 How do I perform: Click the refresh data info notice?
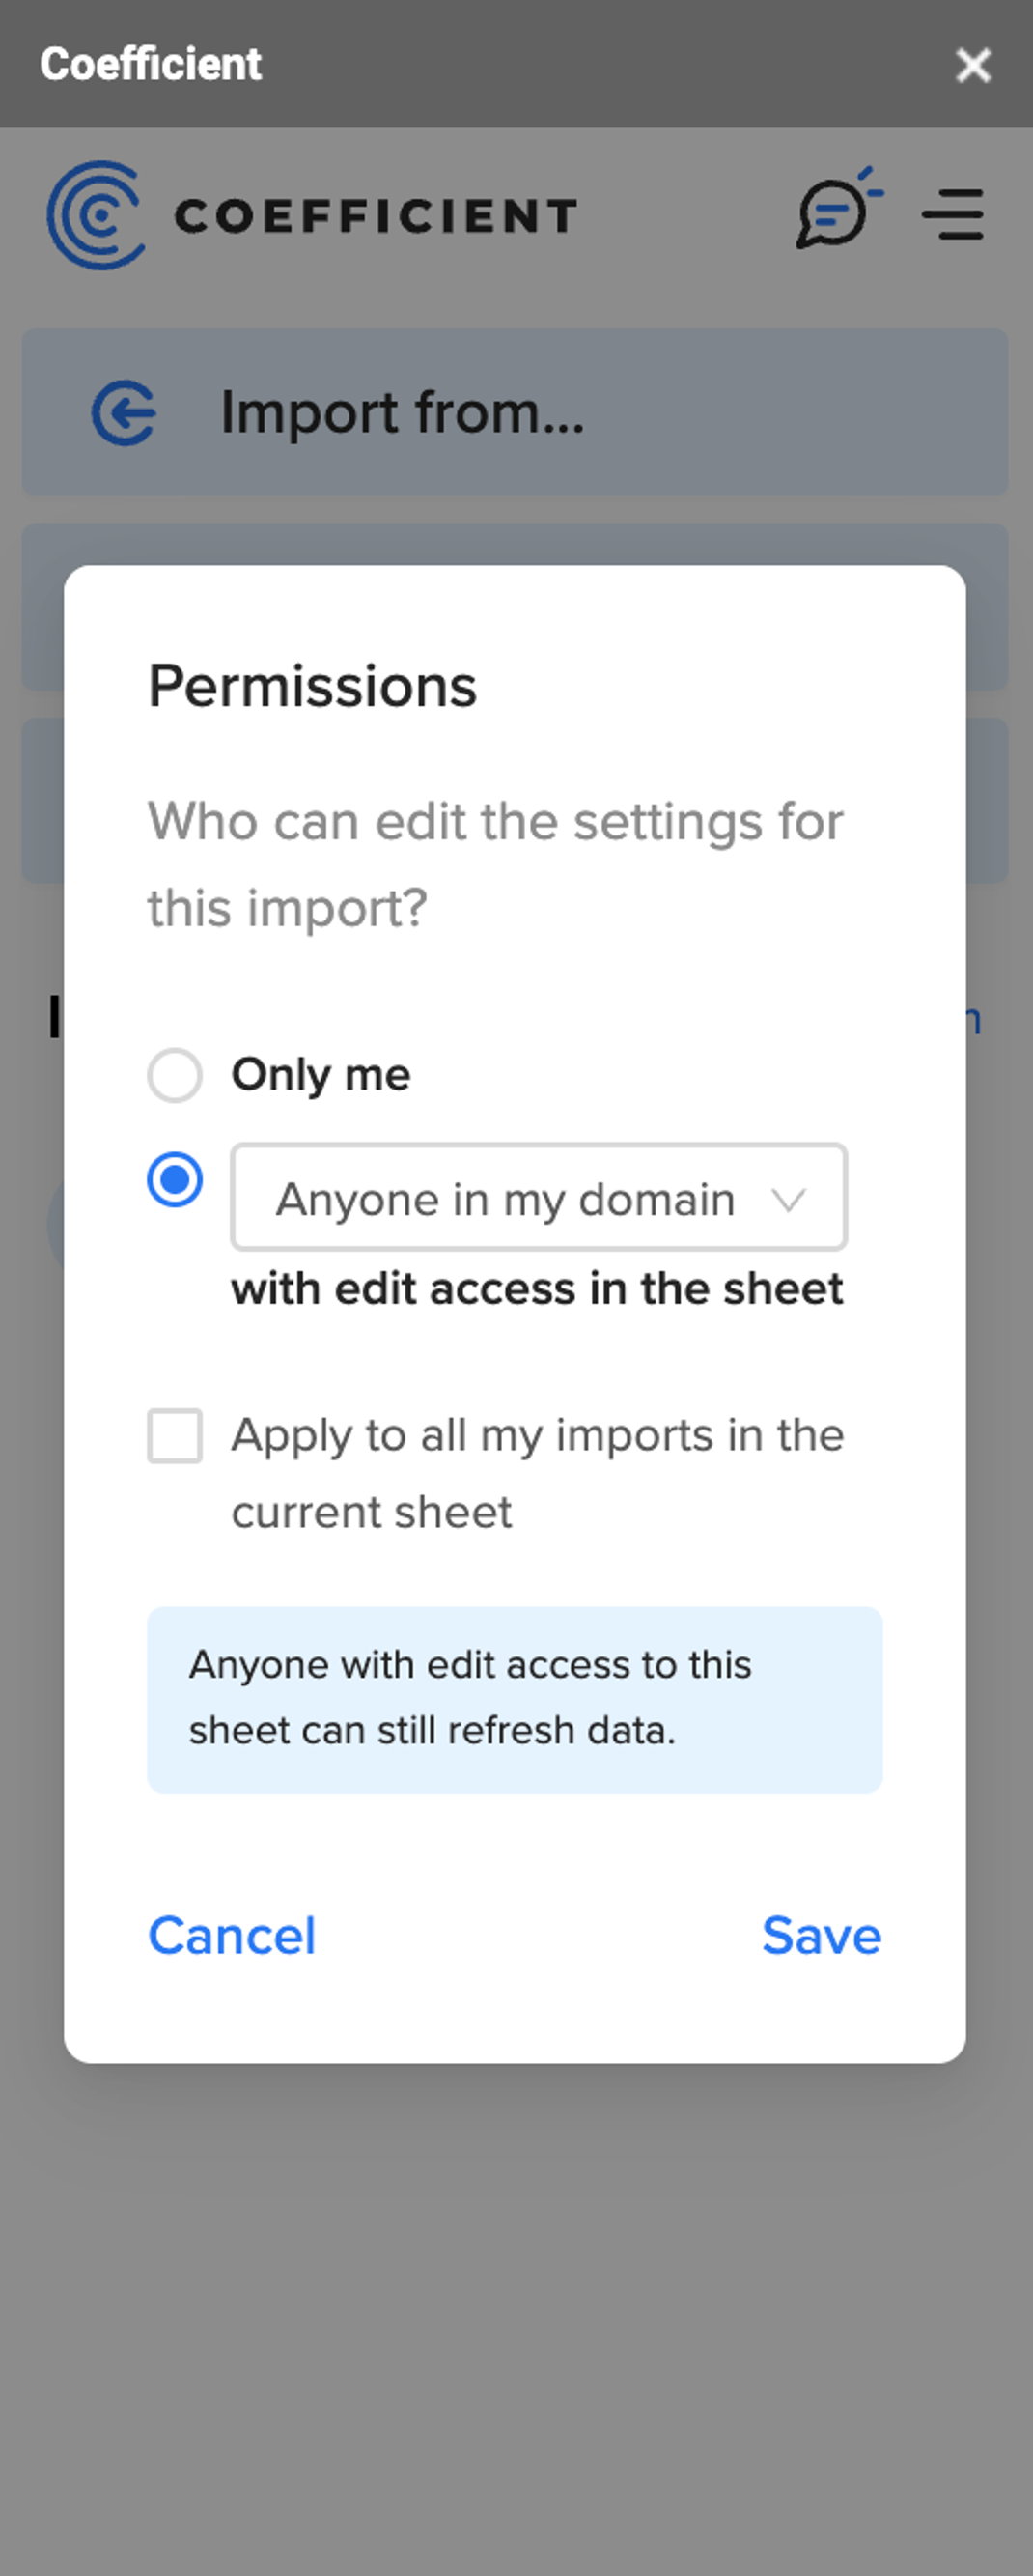tap(515, 1699)
